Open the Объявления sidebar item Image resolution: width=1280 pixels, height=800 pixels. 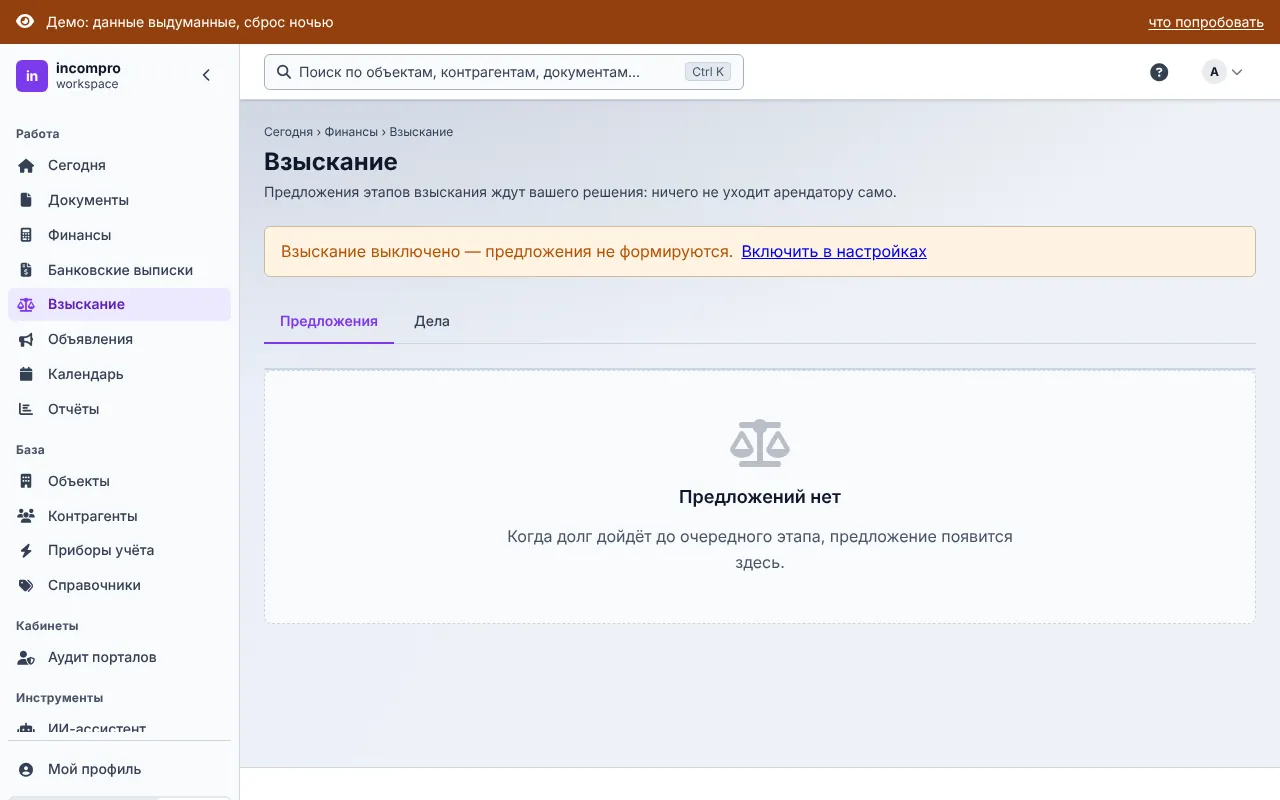[119, 339]
